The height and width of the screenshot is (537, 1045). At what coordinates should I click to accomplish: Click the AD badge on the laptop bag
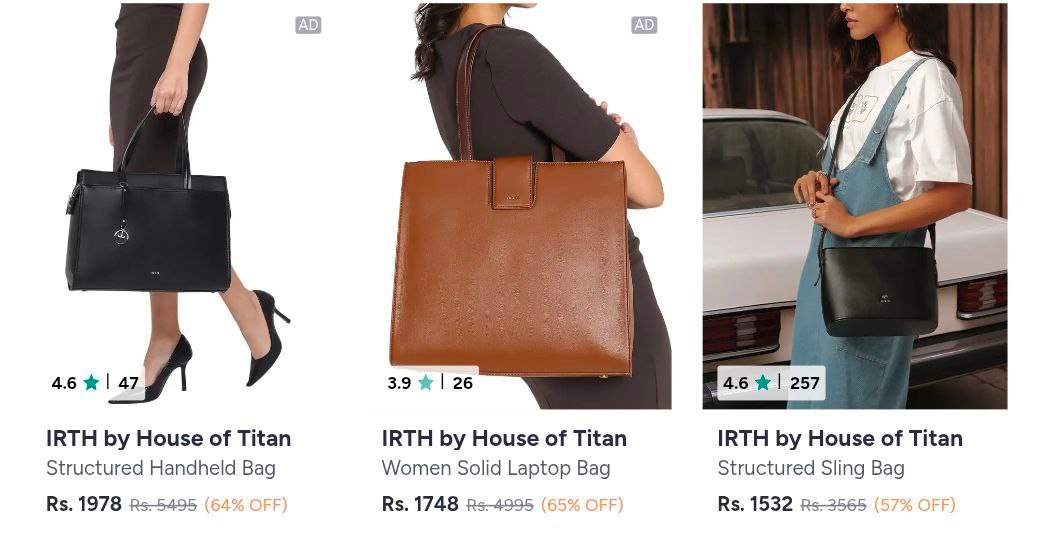(644, 25)
